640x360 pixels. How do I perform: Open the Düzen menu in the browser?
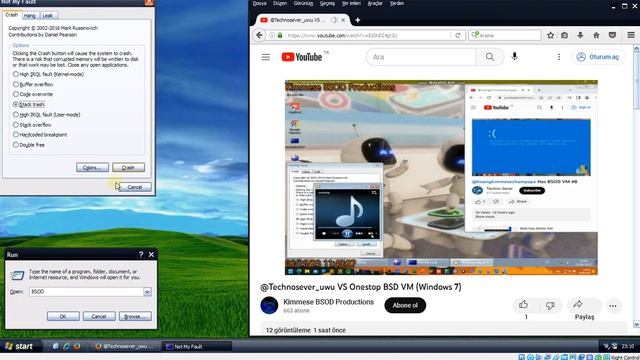coord(280,3)
